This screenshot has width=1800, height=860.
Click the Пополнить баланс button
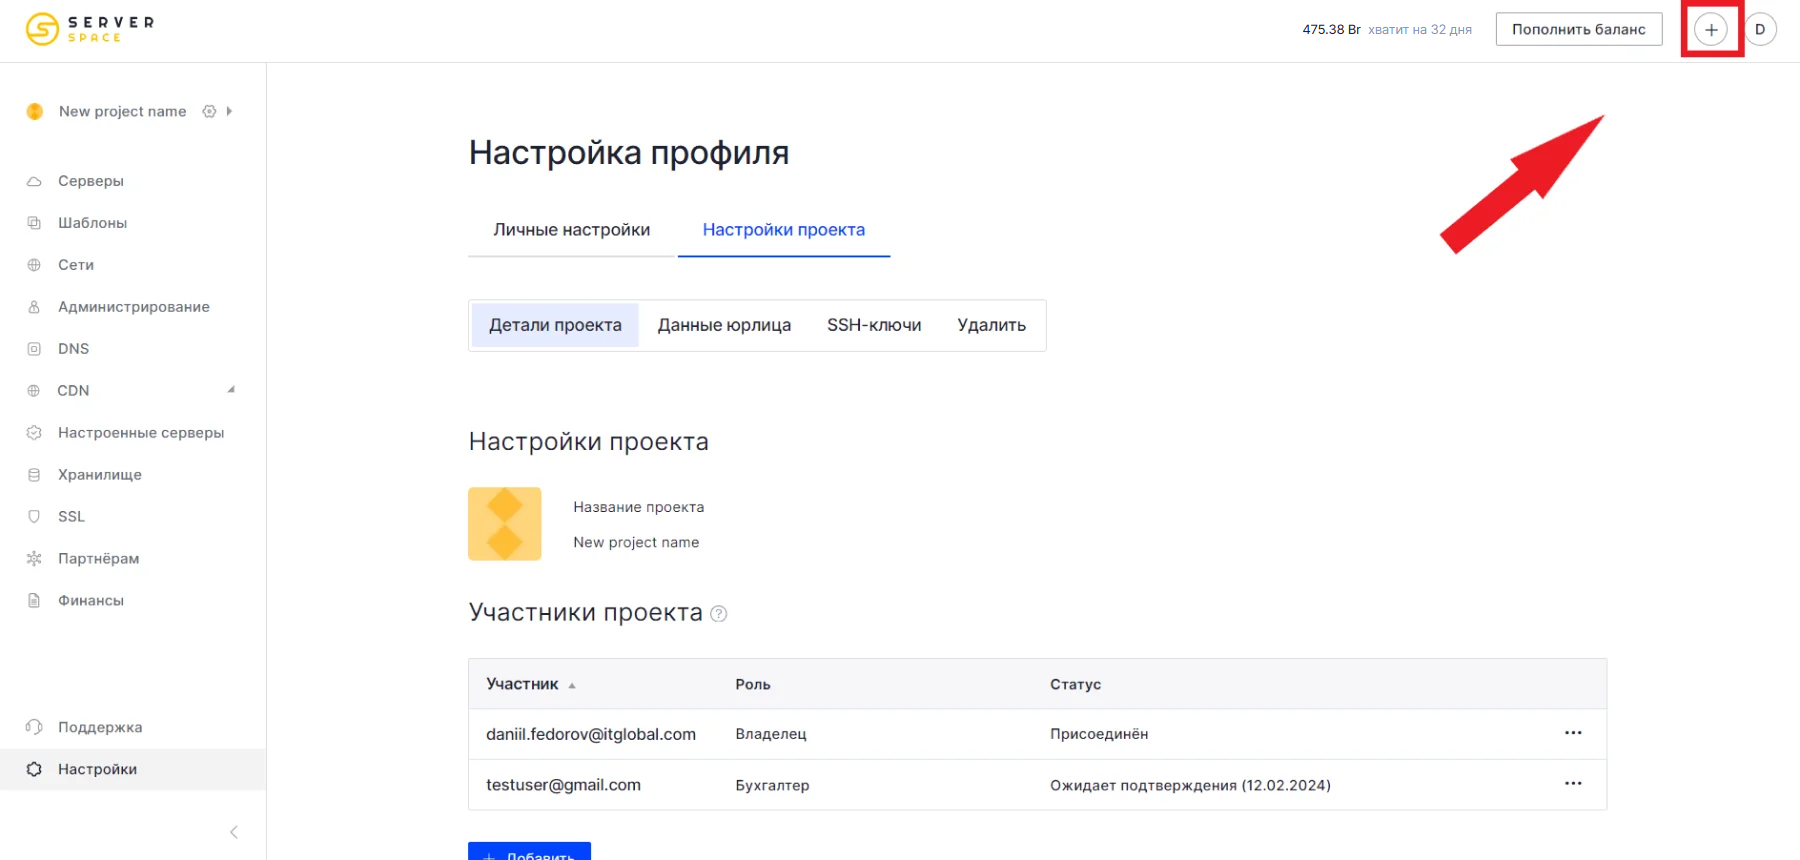pos(1579,29)
